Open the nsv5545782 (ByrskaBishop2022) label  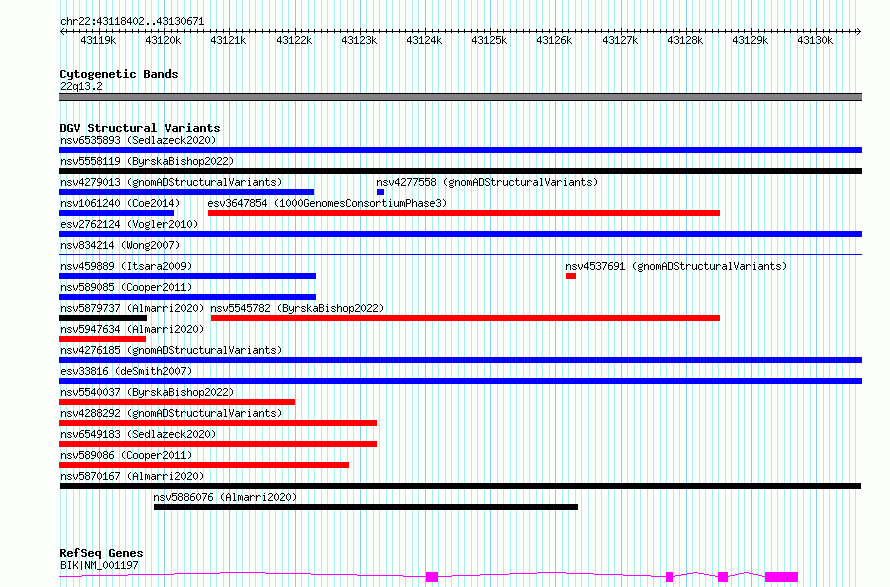[297, 308]
